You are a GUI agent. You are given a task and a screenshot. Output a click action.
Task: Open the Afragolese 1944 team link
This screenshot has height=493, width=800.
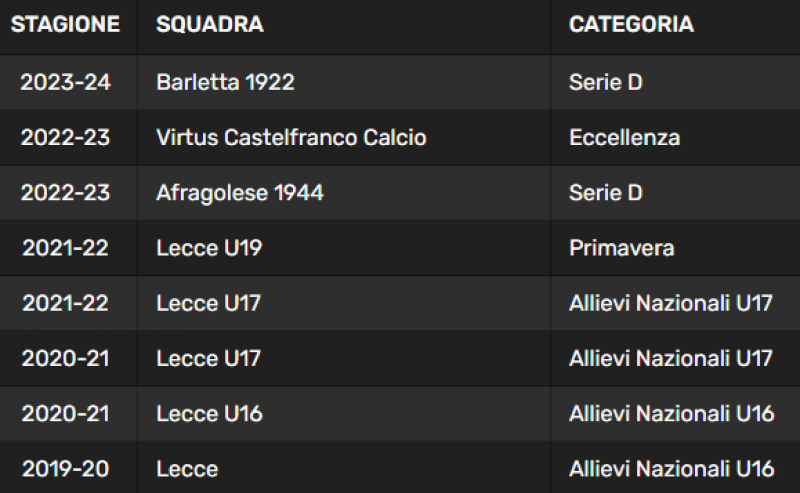239,193
